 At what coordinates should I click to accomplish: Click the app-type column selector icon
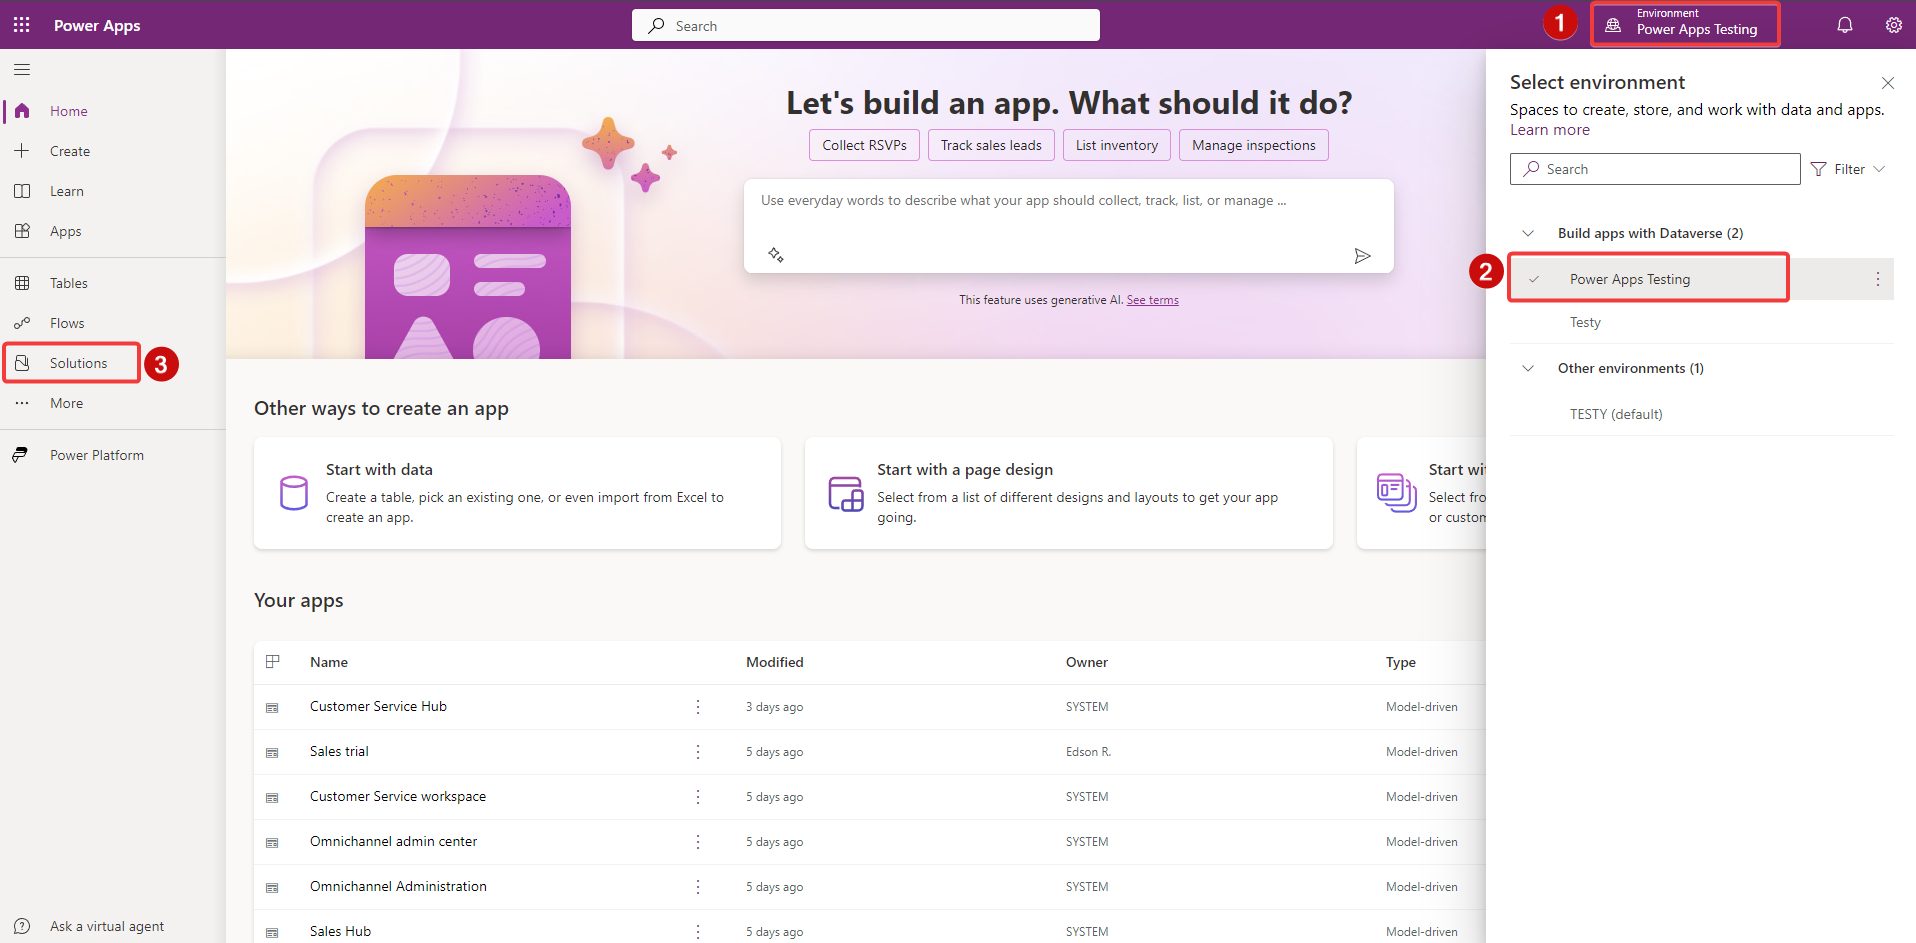tap(272, 661)
